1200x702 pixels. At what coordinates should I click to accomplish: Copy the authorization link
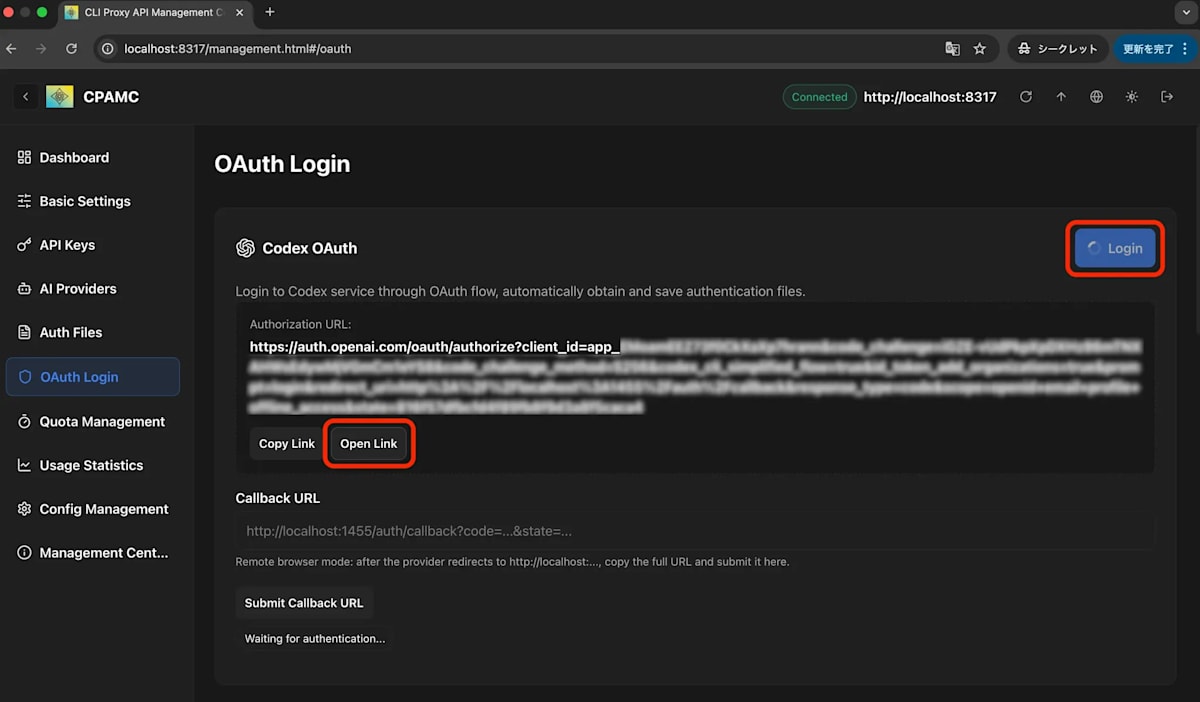click(287, 444)
